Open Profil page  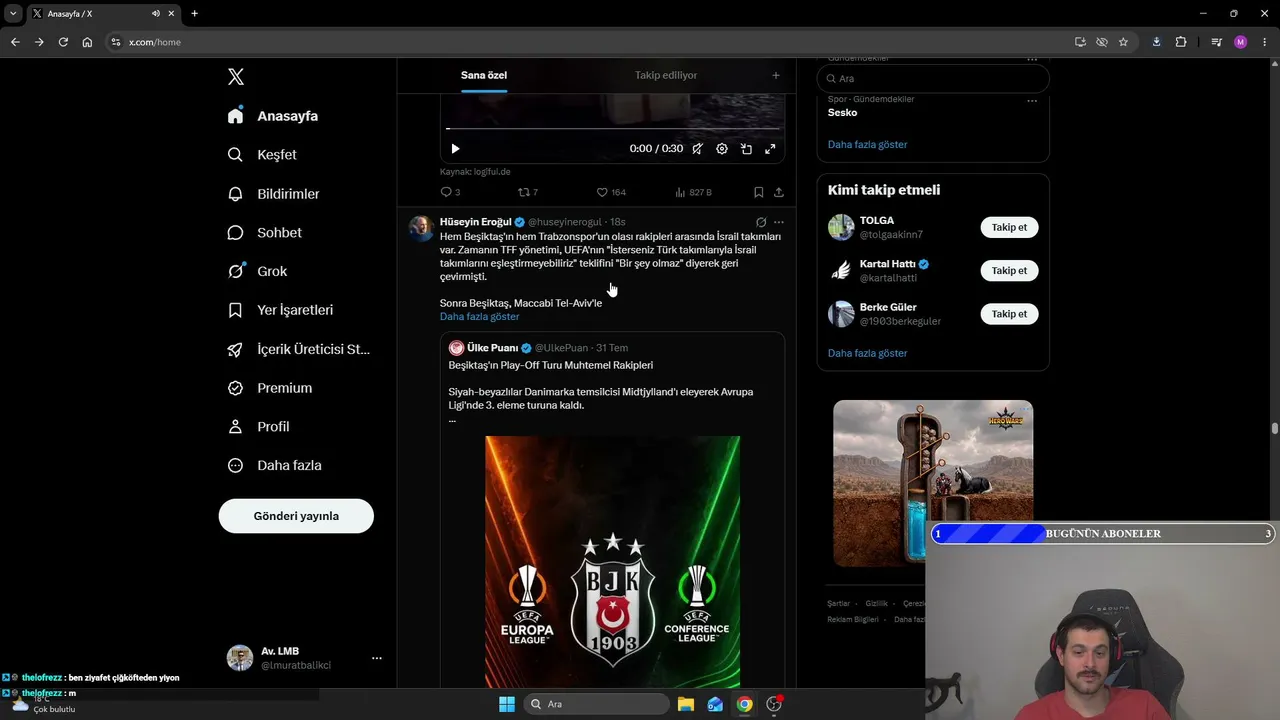(x=258, y=426)
